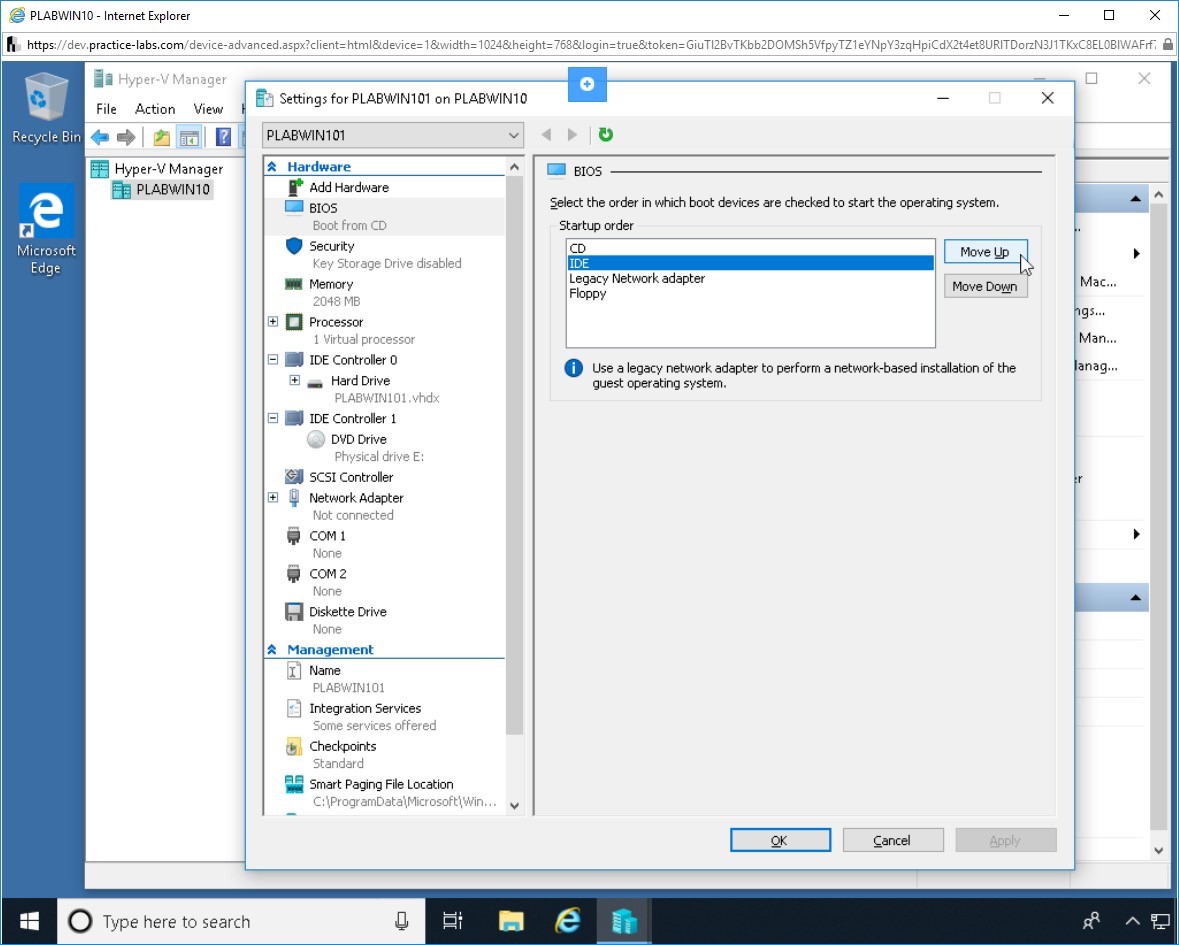The width and height of the screenshot is (1179, 945).
Task: Open the Microsoft Edge desktop shortcut
Action: click(x=46, y=229)
